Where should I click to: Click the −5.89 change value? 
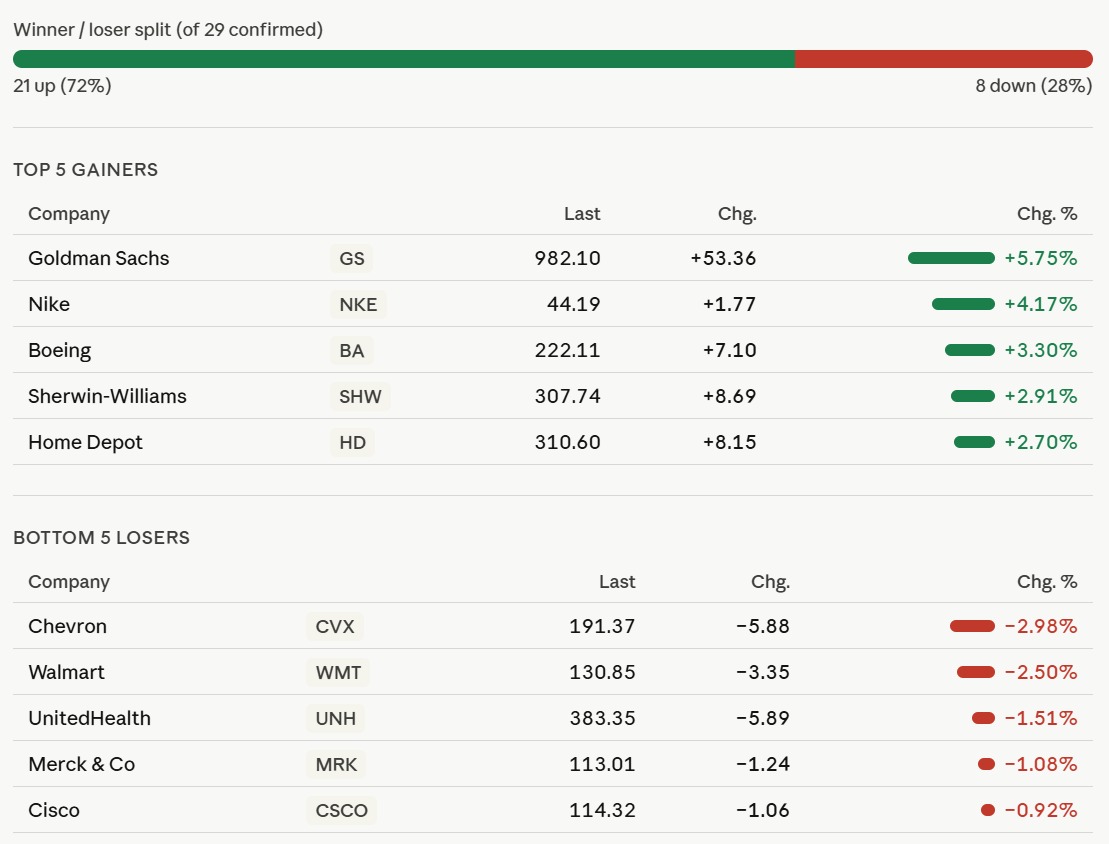763,718
